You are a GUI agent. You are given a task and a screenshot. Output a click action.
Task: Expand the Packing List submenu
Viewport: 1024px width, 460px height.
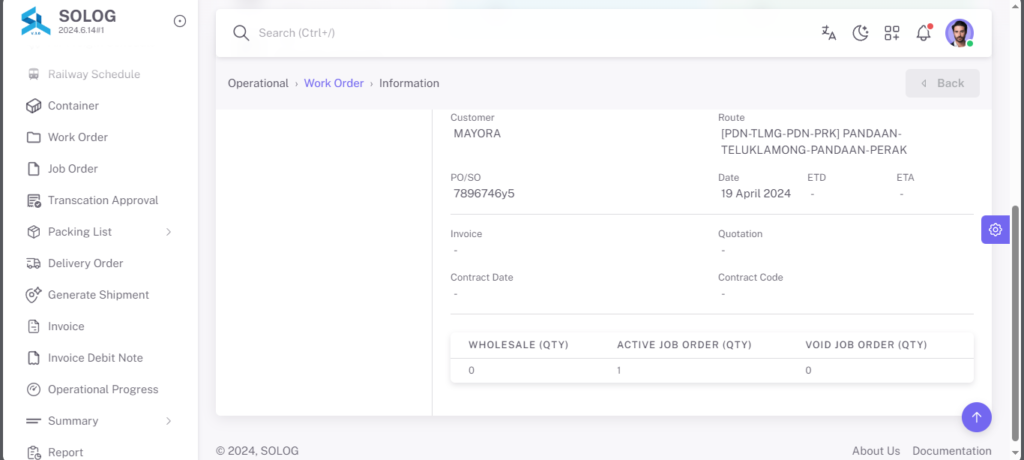click(99, 232)
